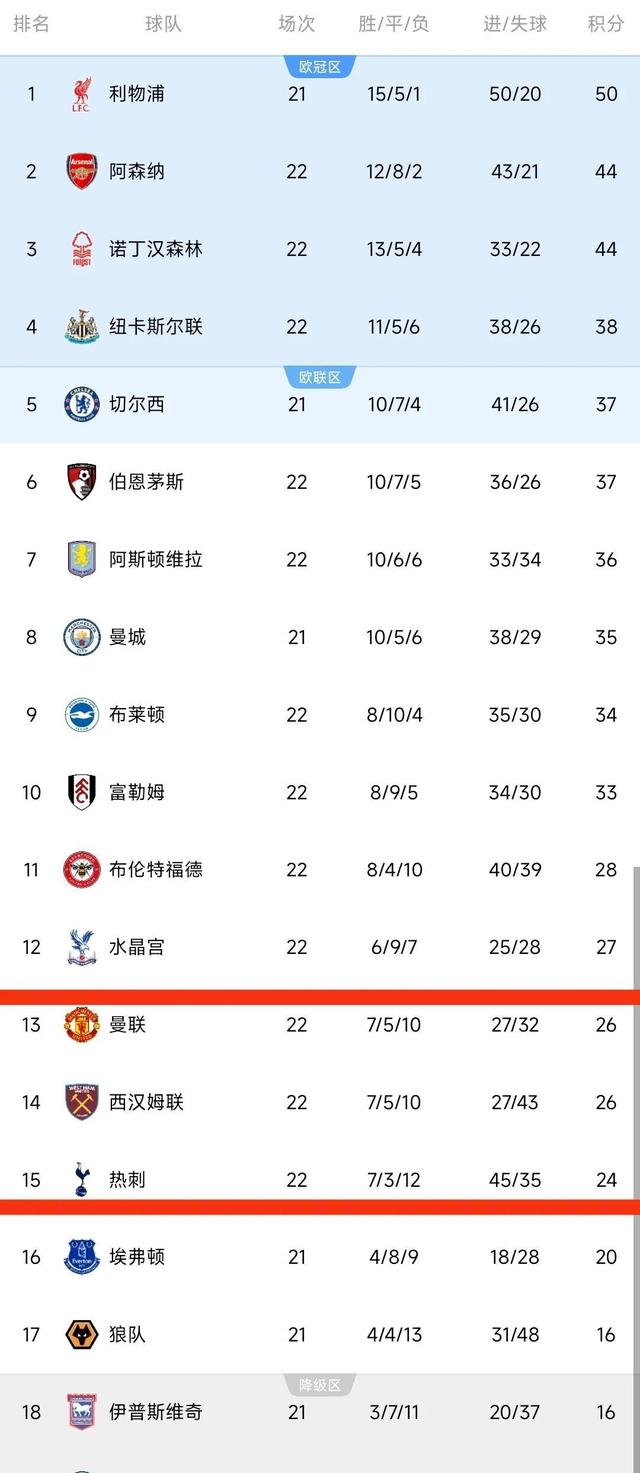Click the 欧冠区 zone label
The width and height of the screenshot is (640, 1473).
point(320,67)
